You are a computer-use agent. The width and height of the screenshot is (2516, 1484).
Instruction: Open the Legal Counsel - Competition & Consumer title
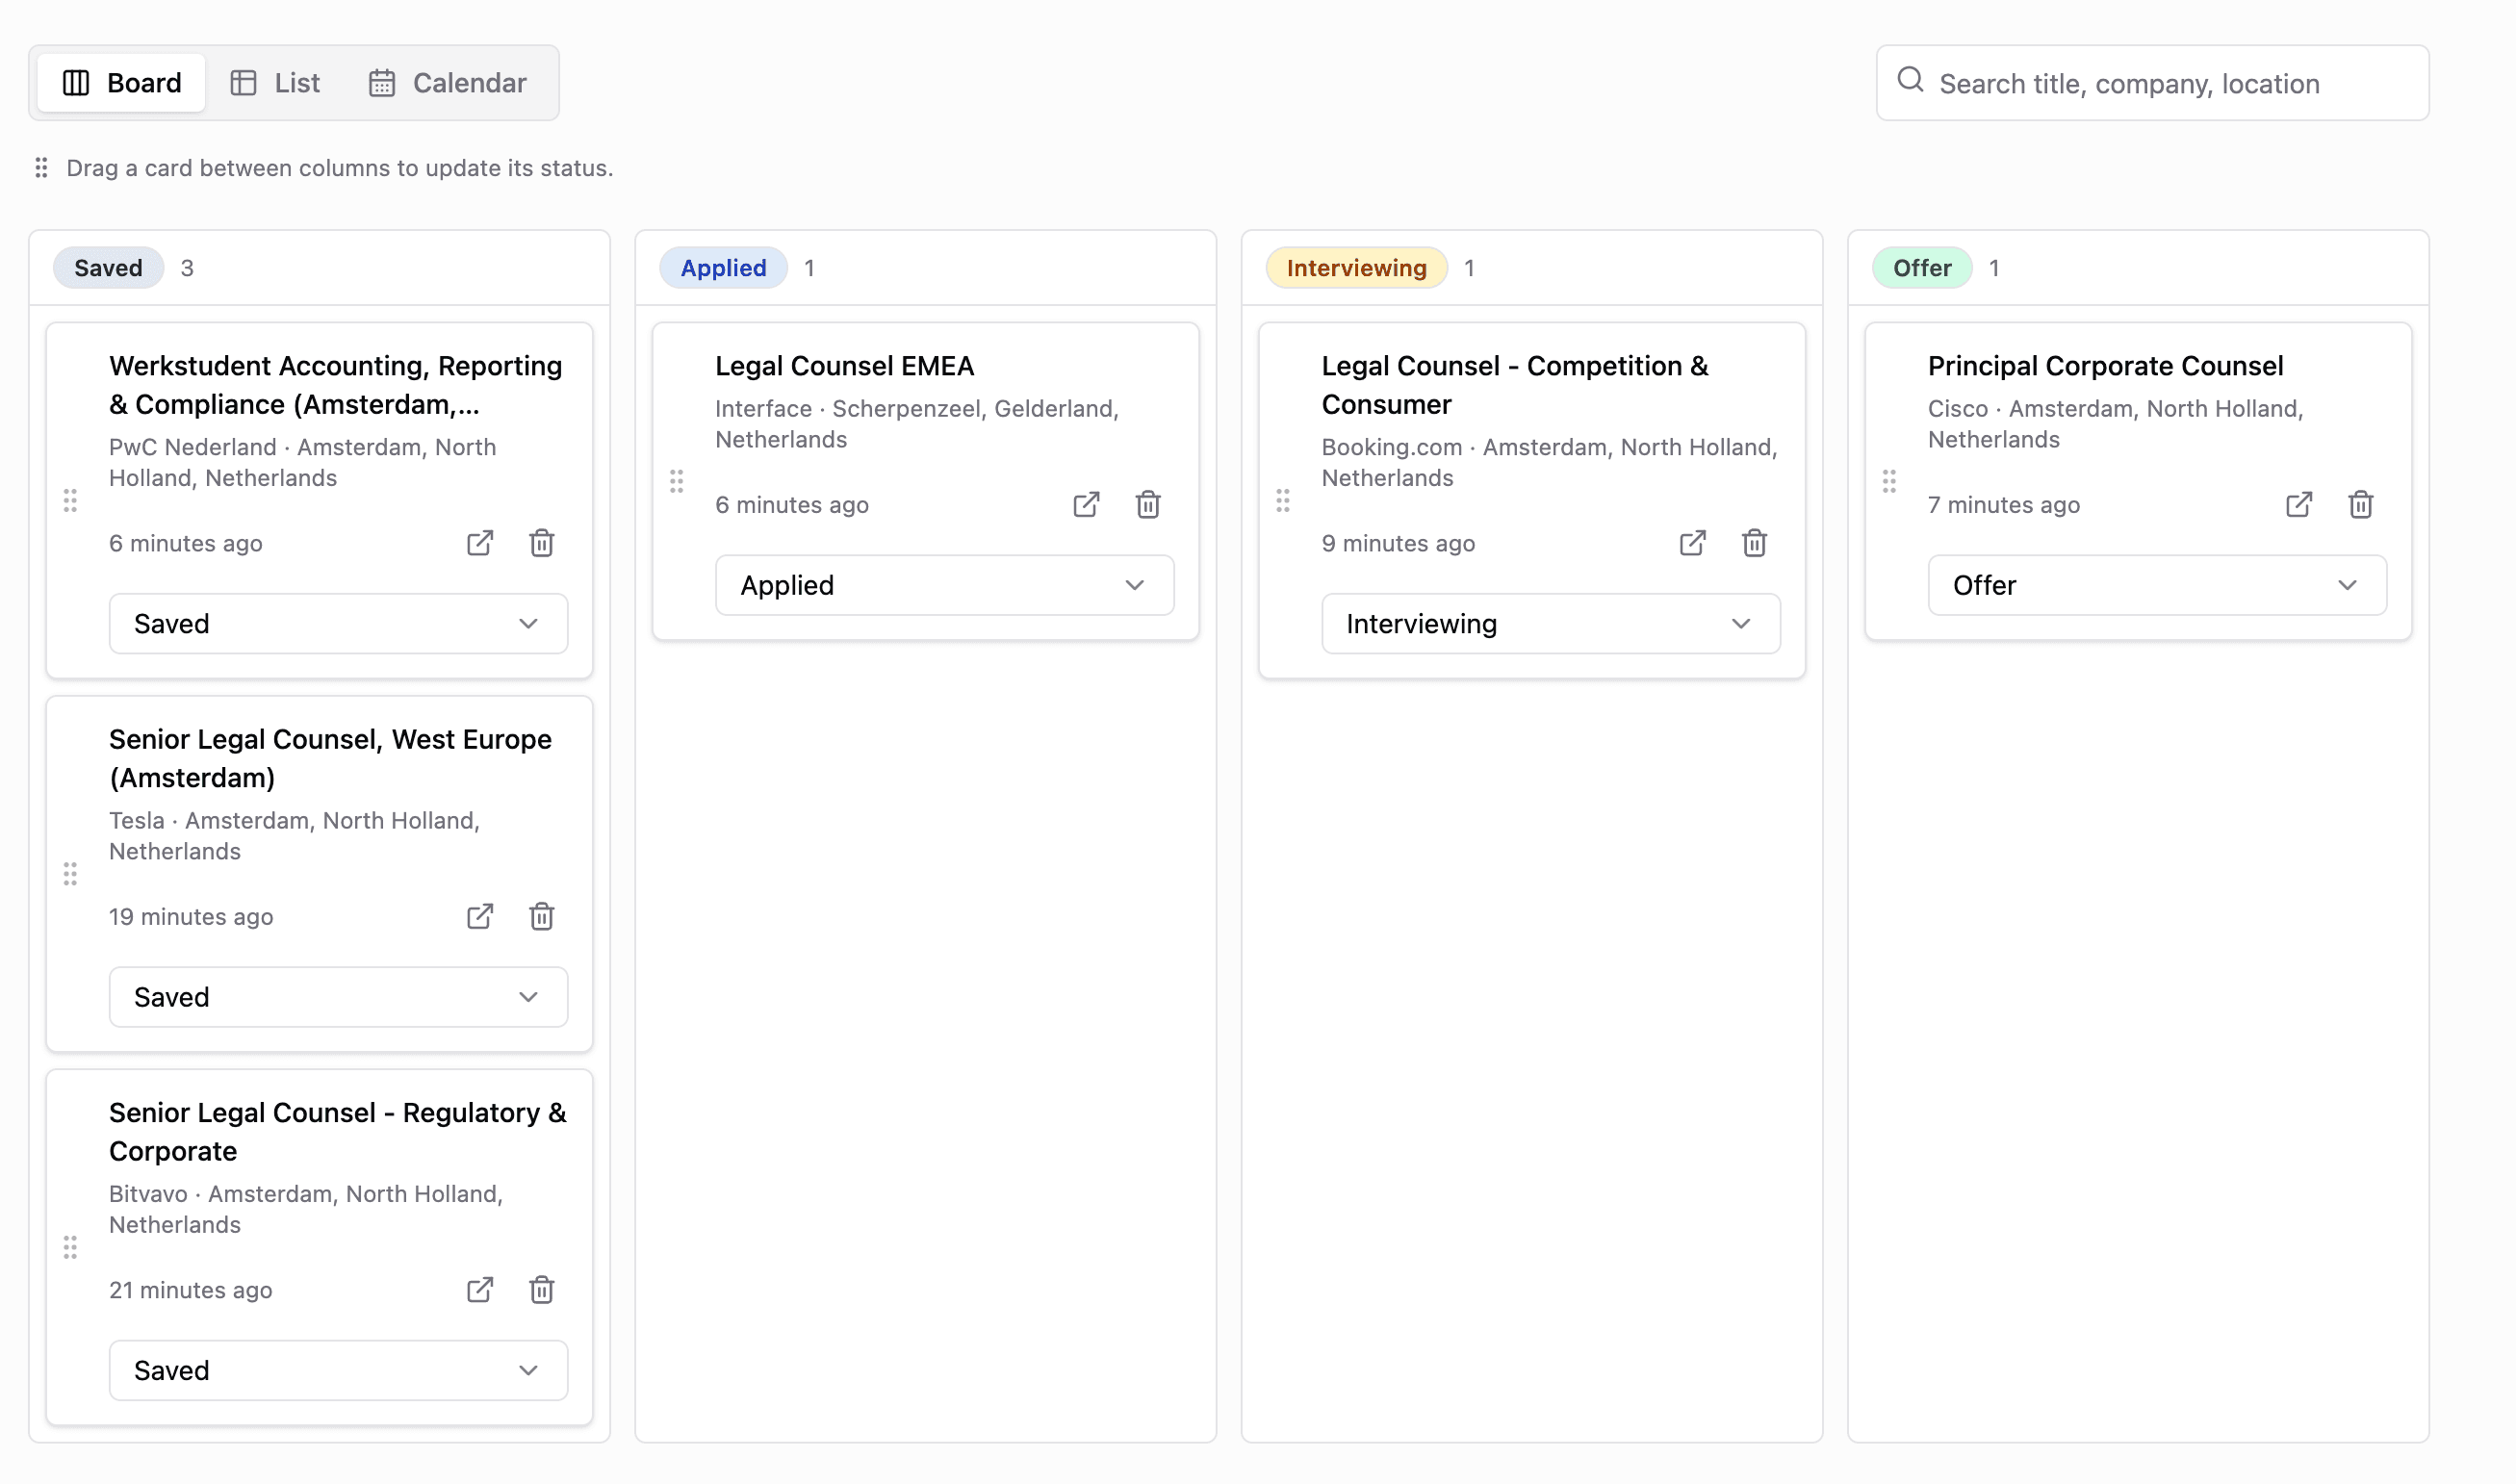click(1515, 385)
